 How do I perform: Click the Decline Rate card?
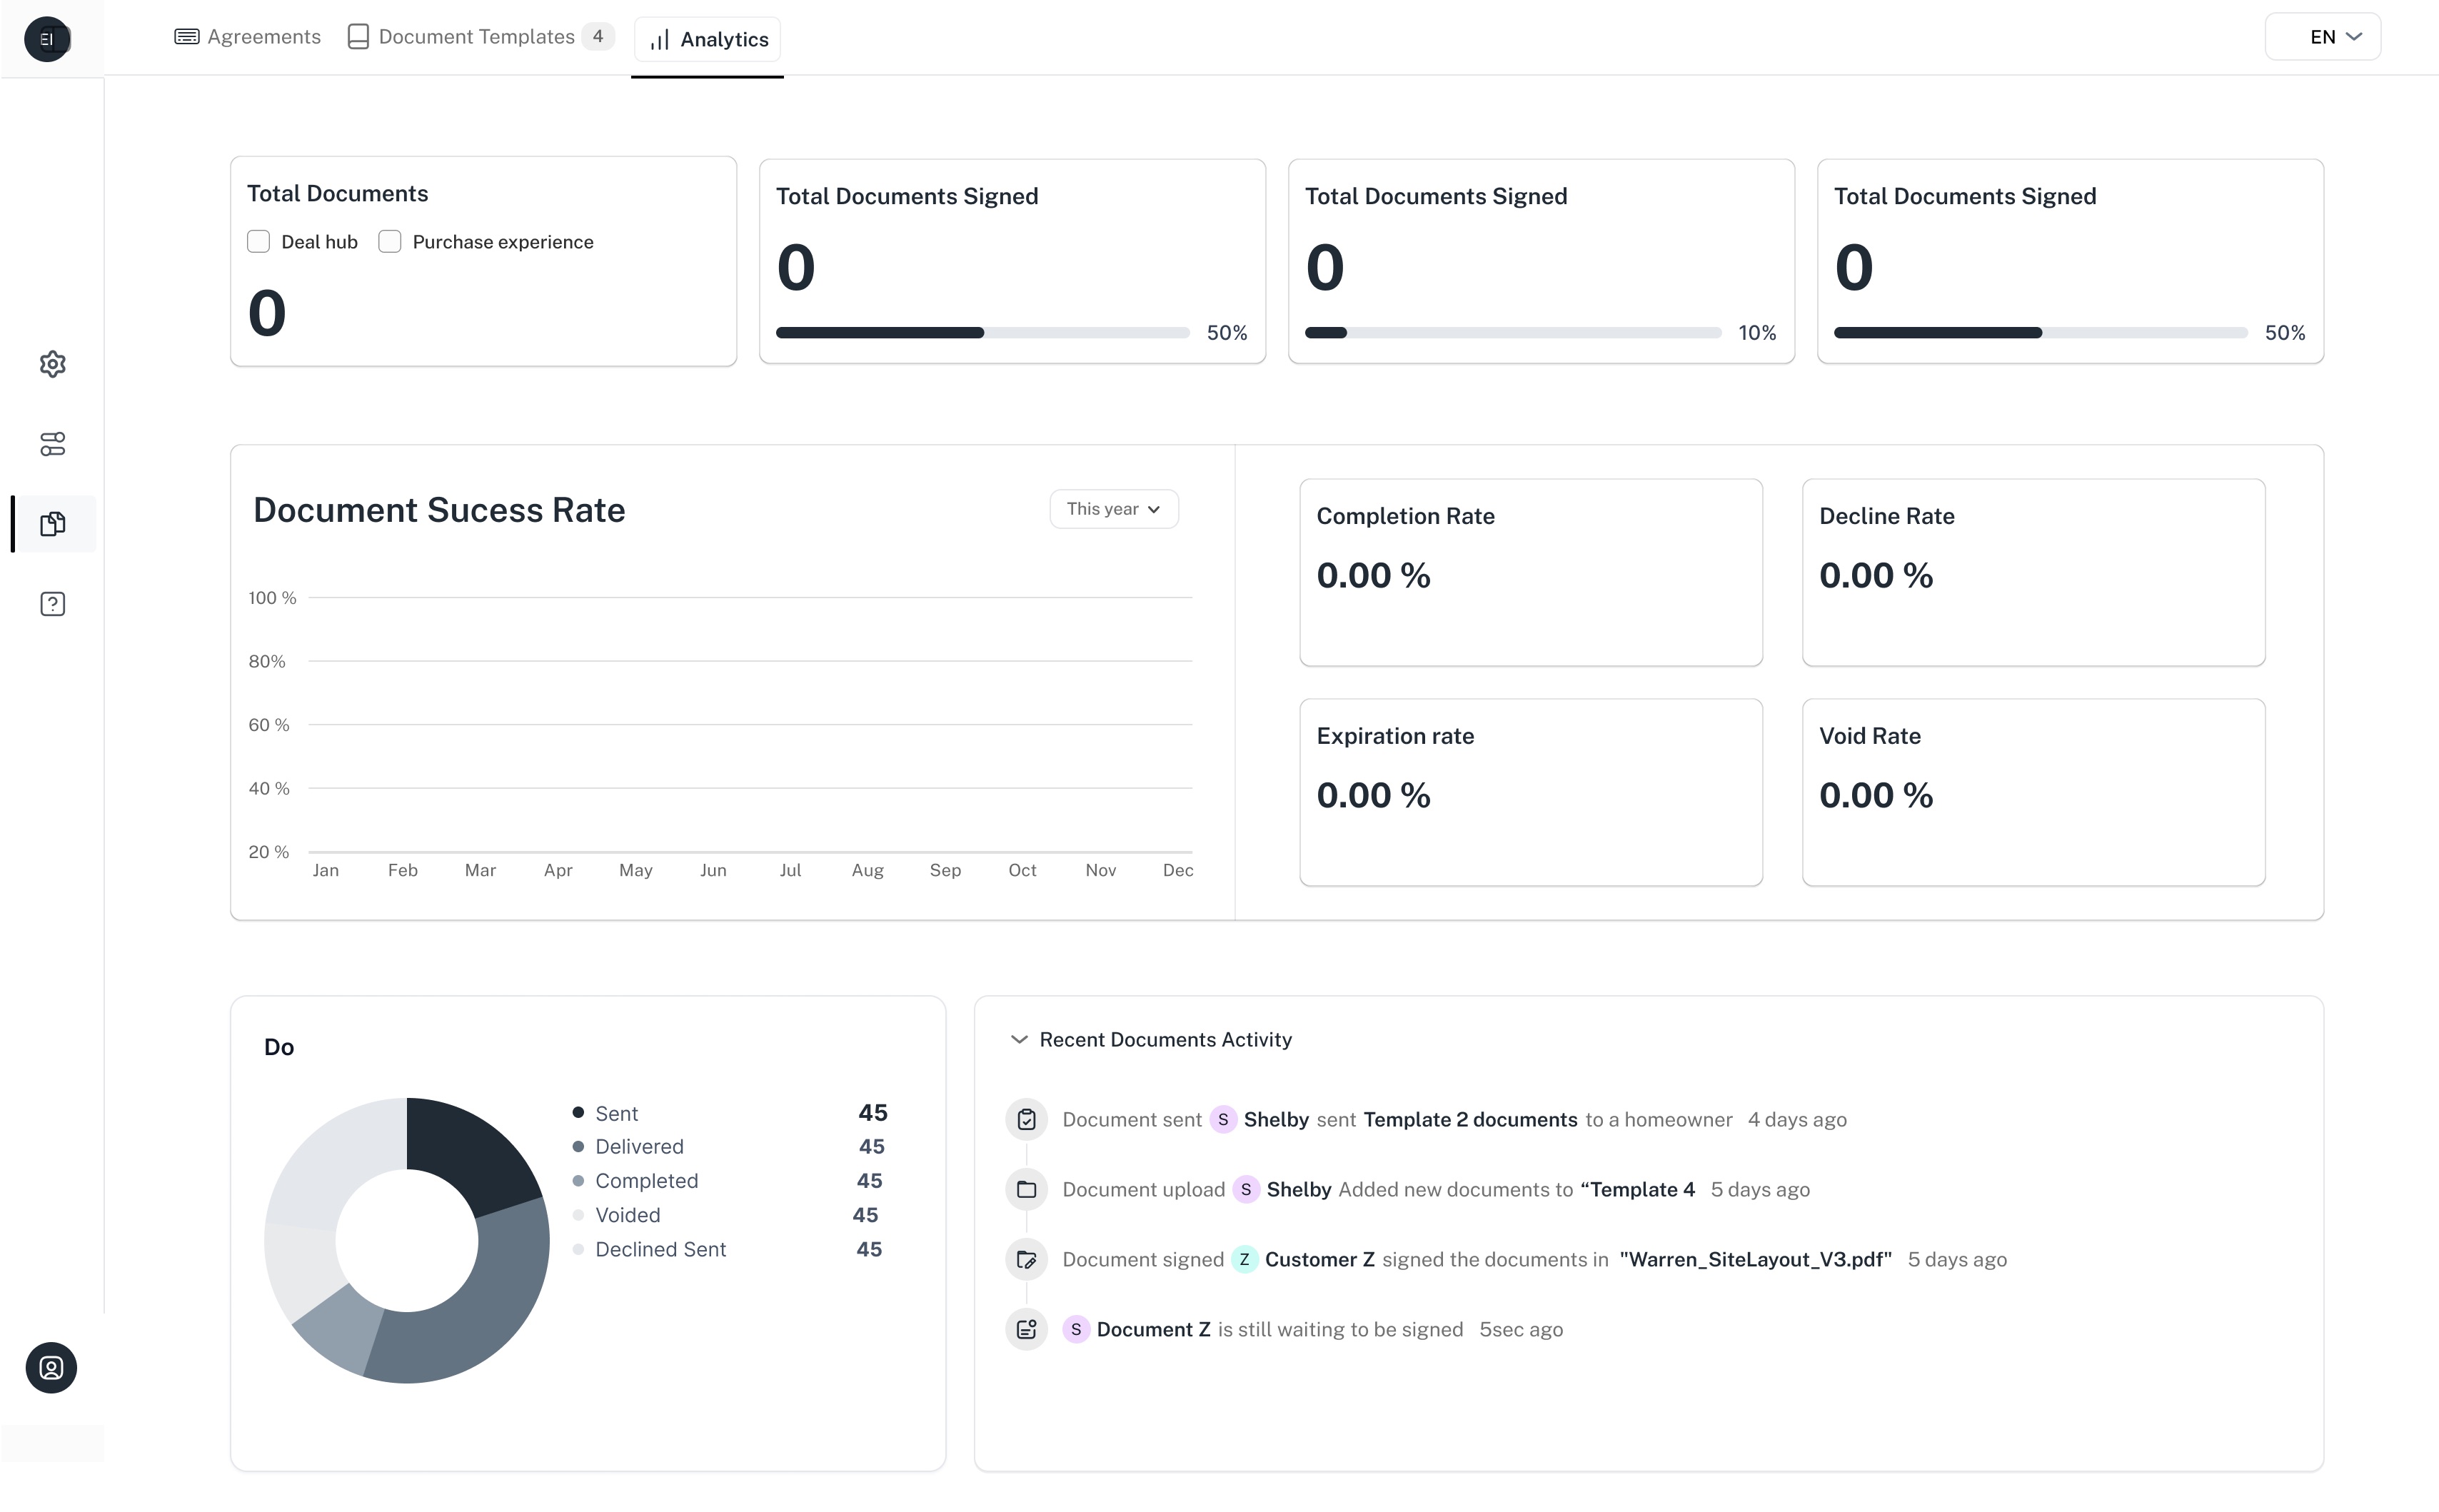click(x=2033, y=572)
